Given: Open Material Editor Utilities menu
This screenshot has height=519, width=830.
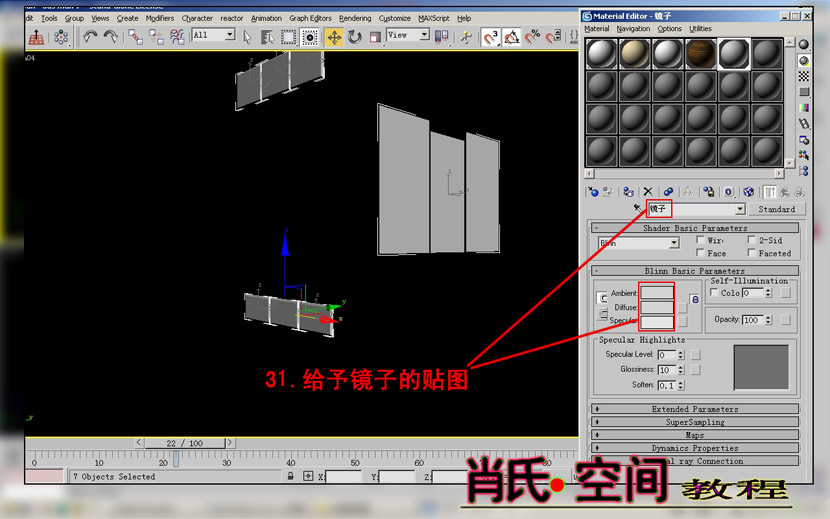Looking at the screenshot, I should [700, 29].
